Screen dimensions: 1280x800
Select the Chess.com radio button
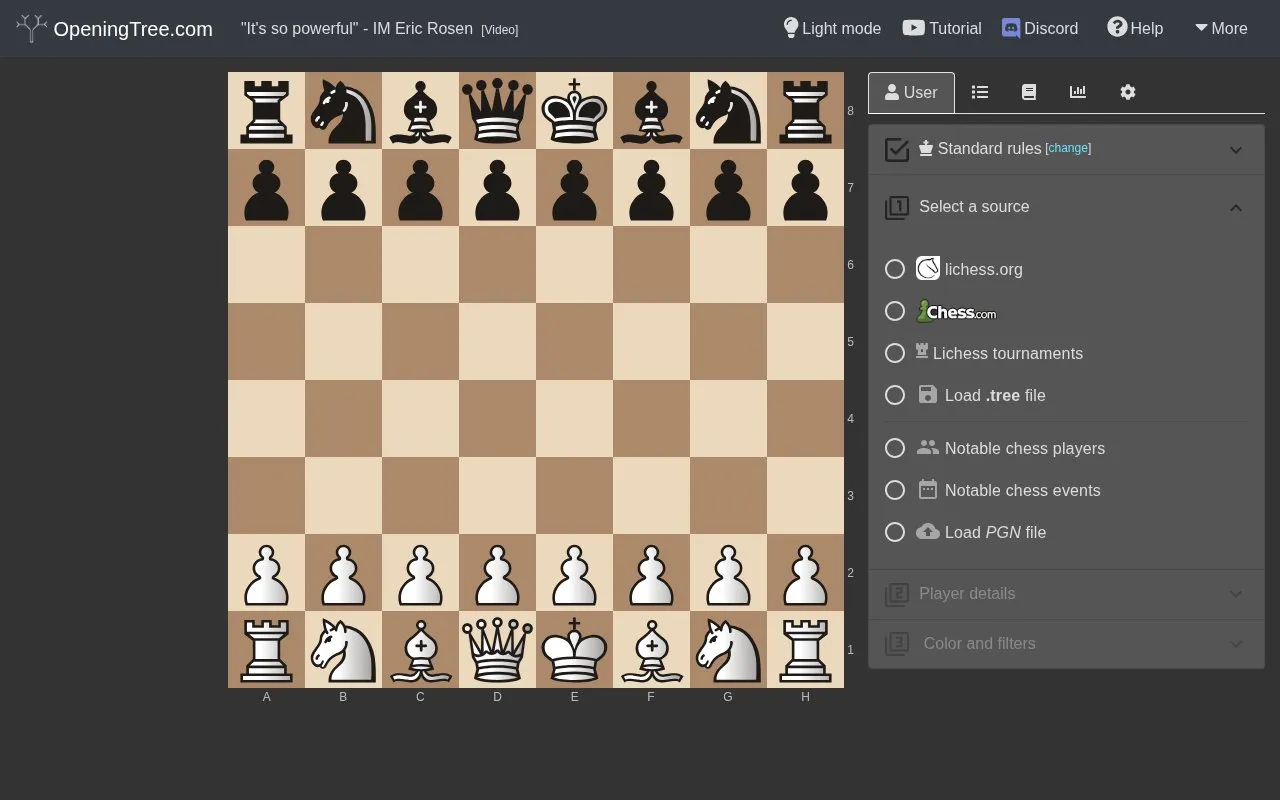pyautogui.click(x=895, y=311)
